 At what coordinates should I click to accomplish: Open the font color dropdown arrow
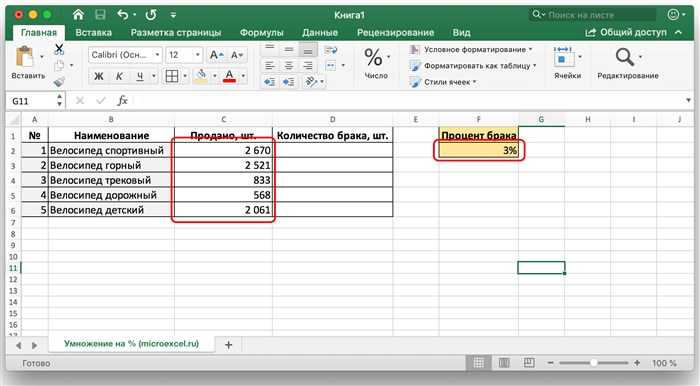pyautogui.click(x=243, y=76)
